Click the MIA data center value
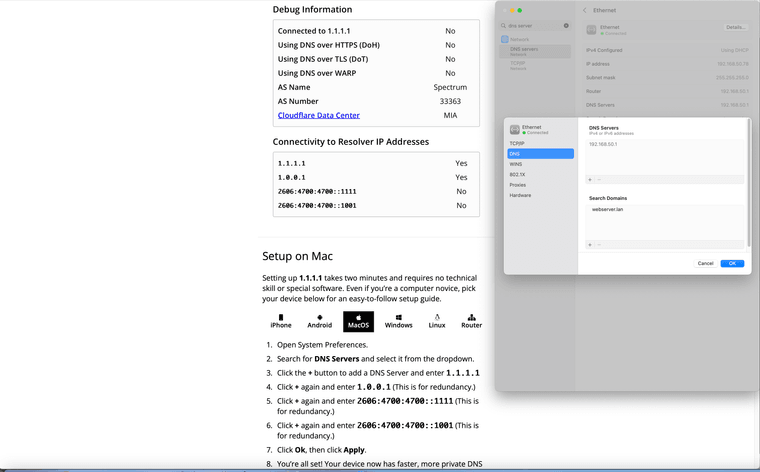This screenshot has width=760, height=472. (x=450, y=115)
